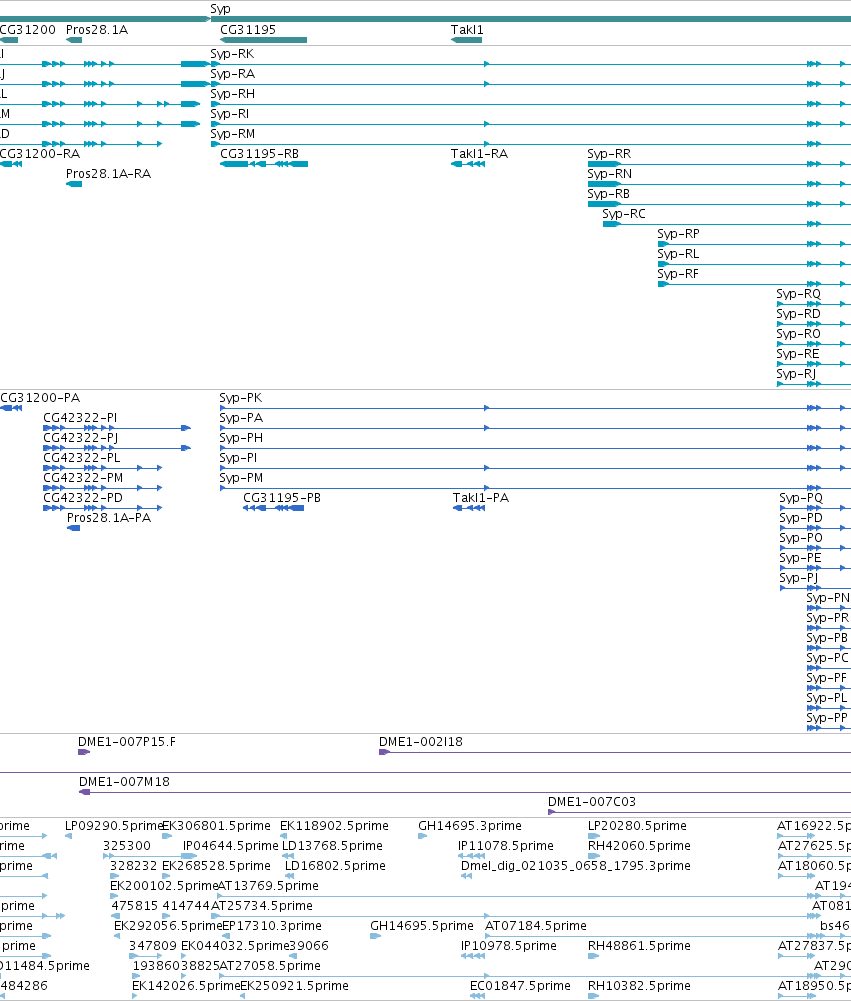Click the CG42322-PD protein label

(82, 497)
